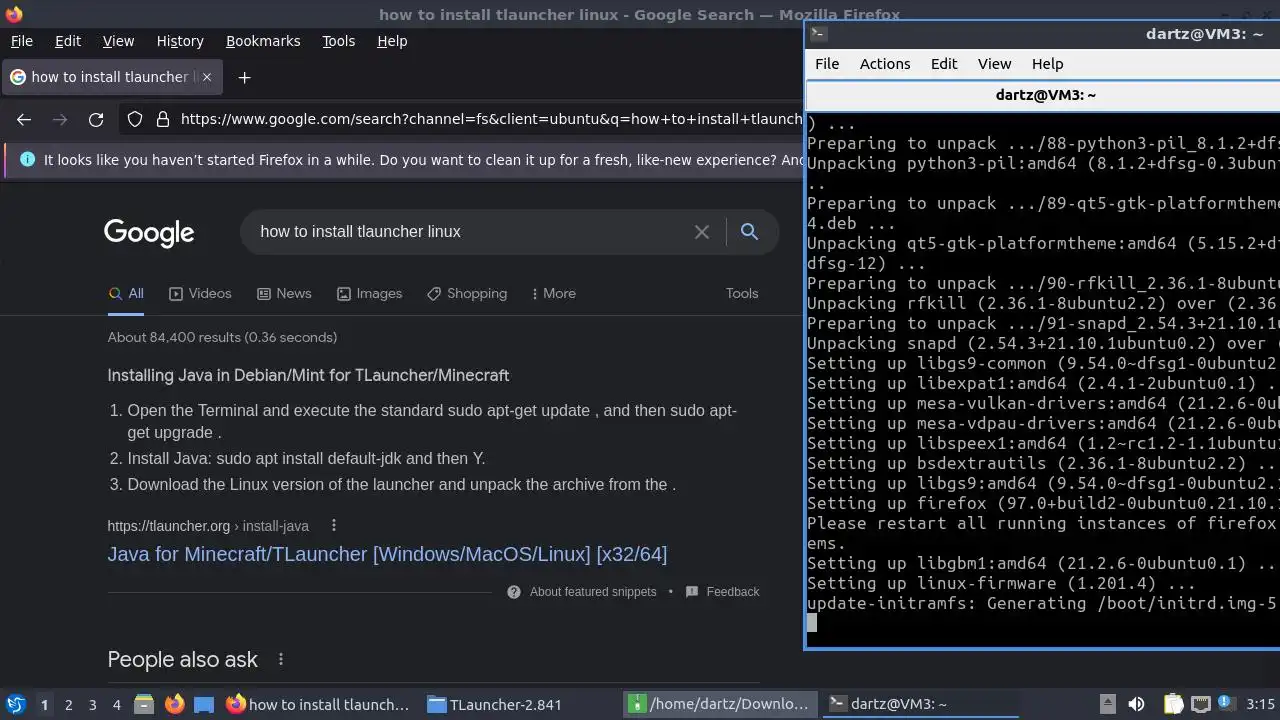
Task: Click the Google search magnifier button
Action: pyautogui.click(x=749, y=232)
